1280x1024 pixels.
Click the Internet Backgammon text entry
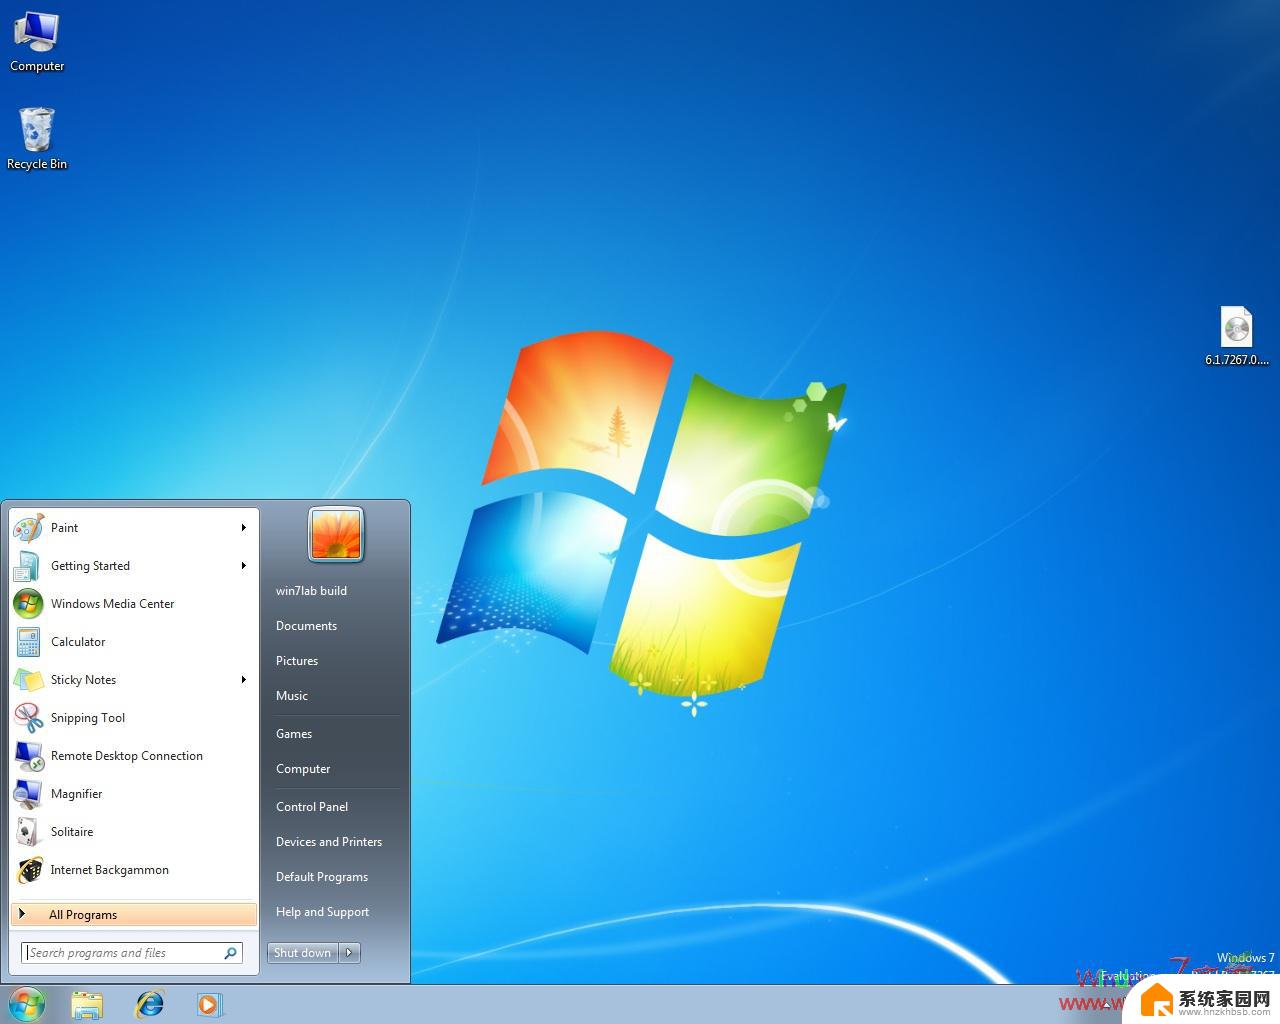pyautogui.click(x=110, y=870)
